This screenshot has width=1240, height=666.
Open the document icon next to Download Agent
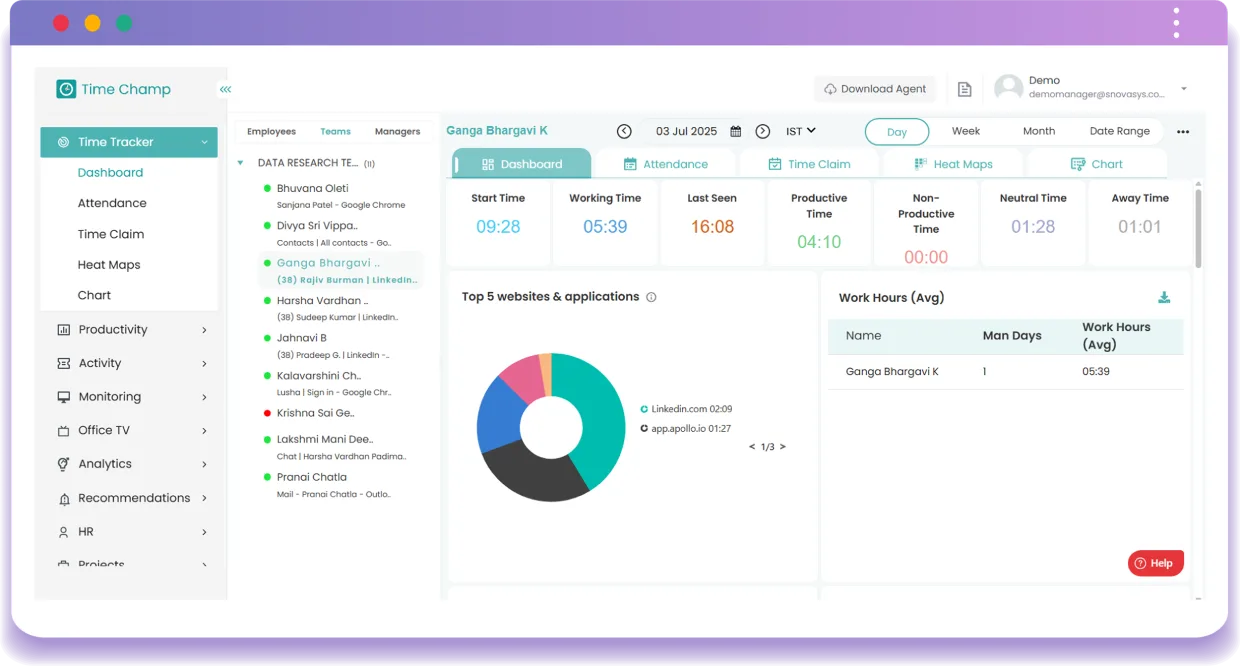coord(965,89)
